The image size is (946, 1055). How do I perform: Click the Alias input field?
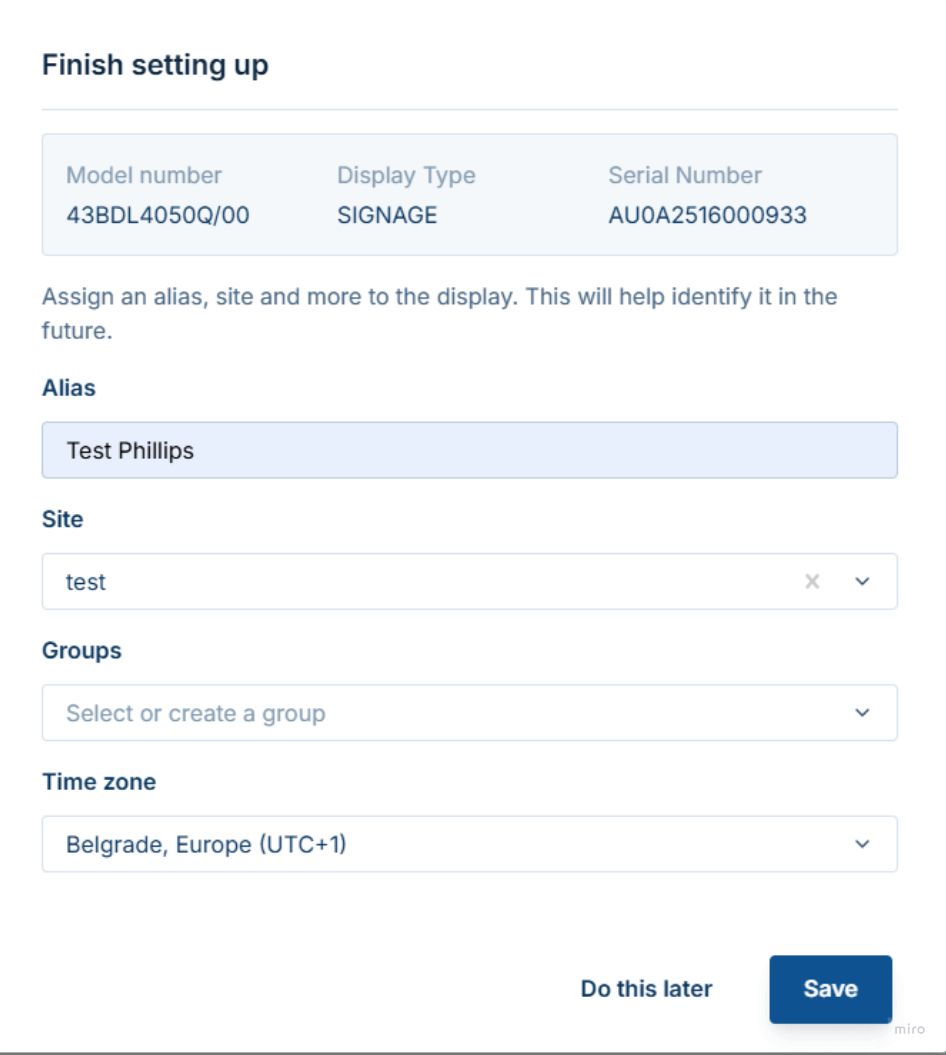pyautogui.click(x=470, y=450)
